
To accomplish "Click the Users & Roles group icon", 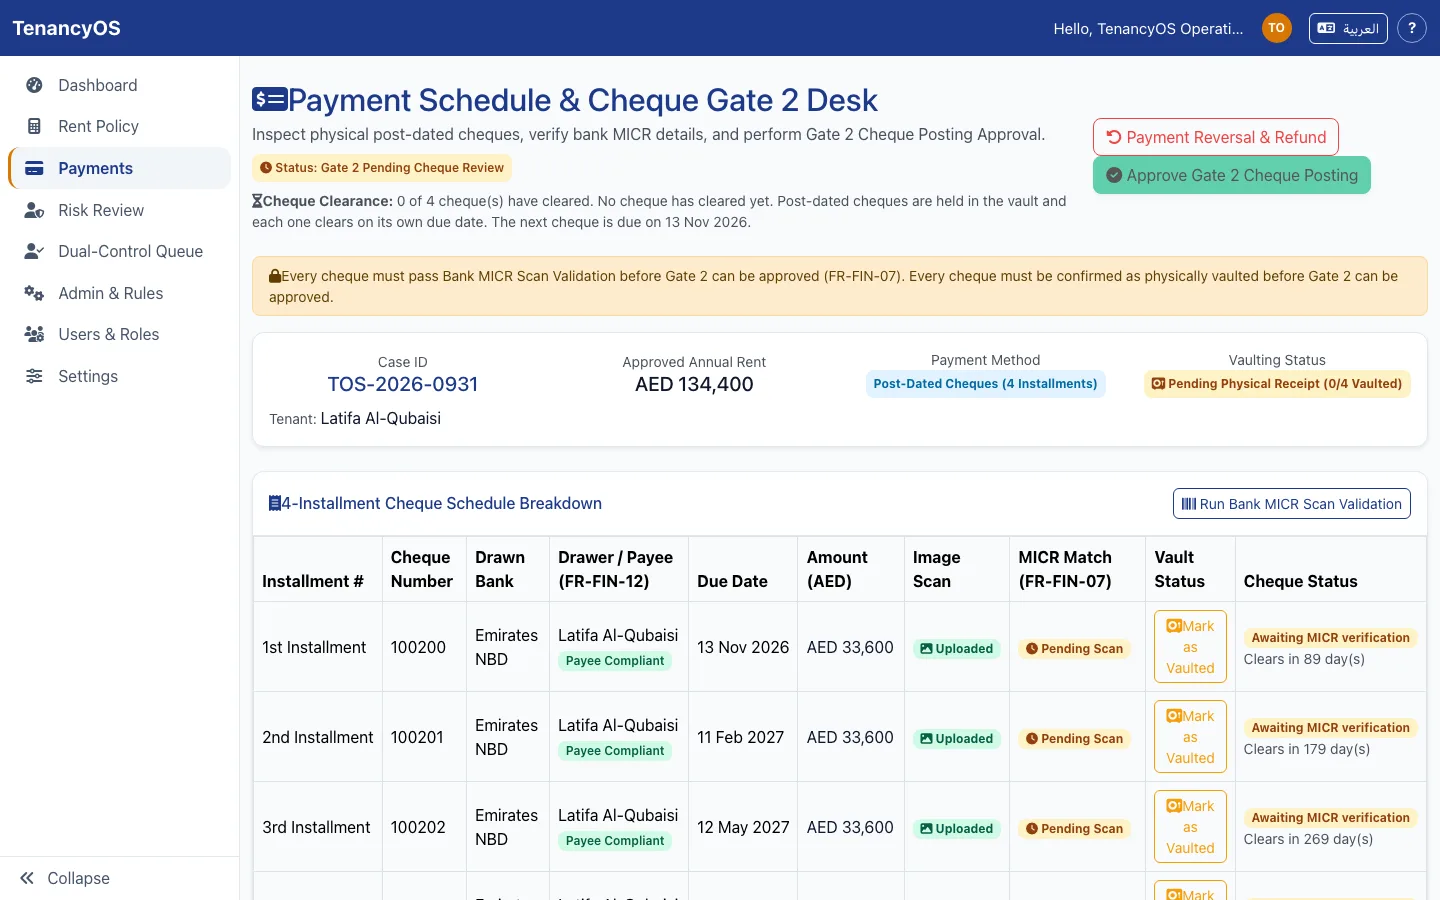I will point(34,334).
